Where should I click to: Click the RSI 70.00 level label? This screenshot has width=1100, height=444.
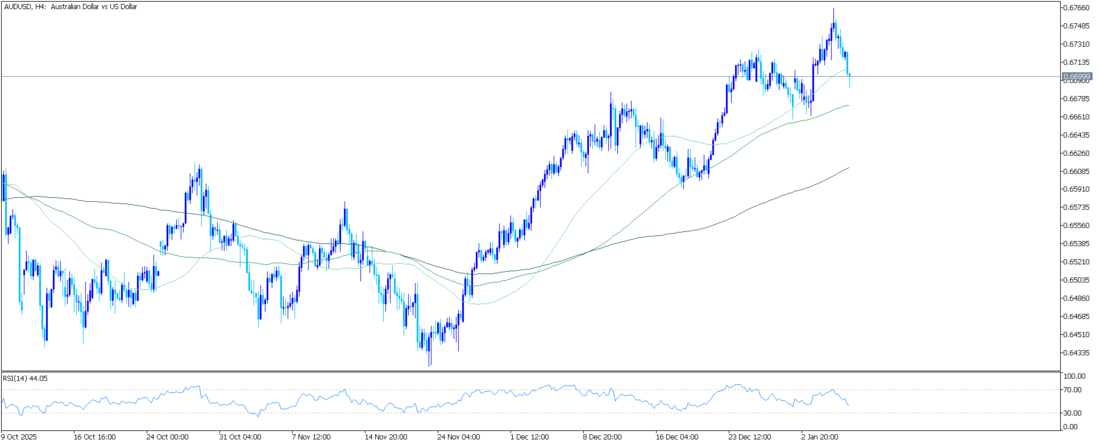(x=1073, y=388)
